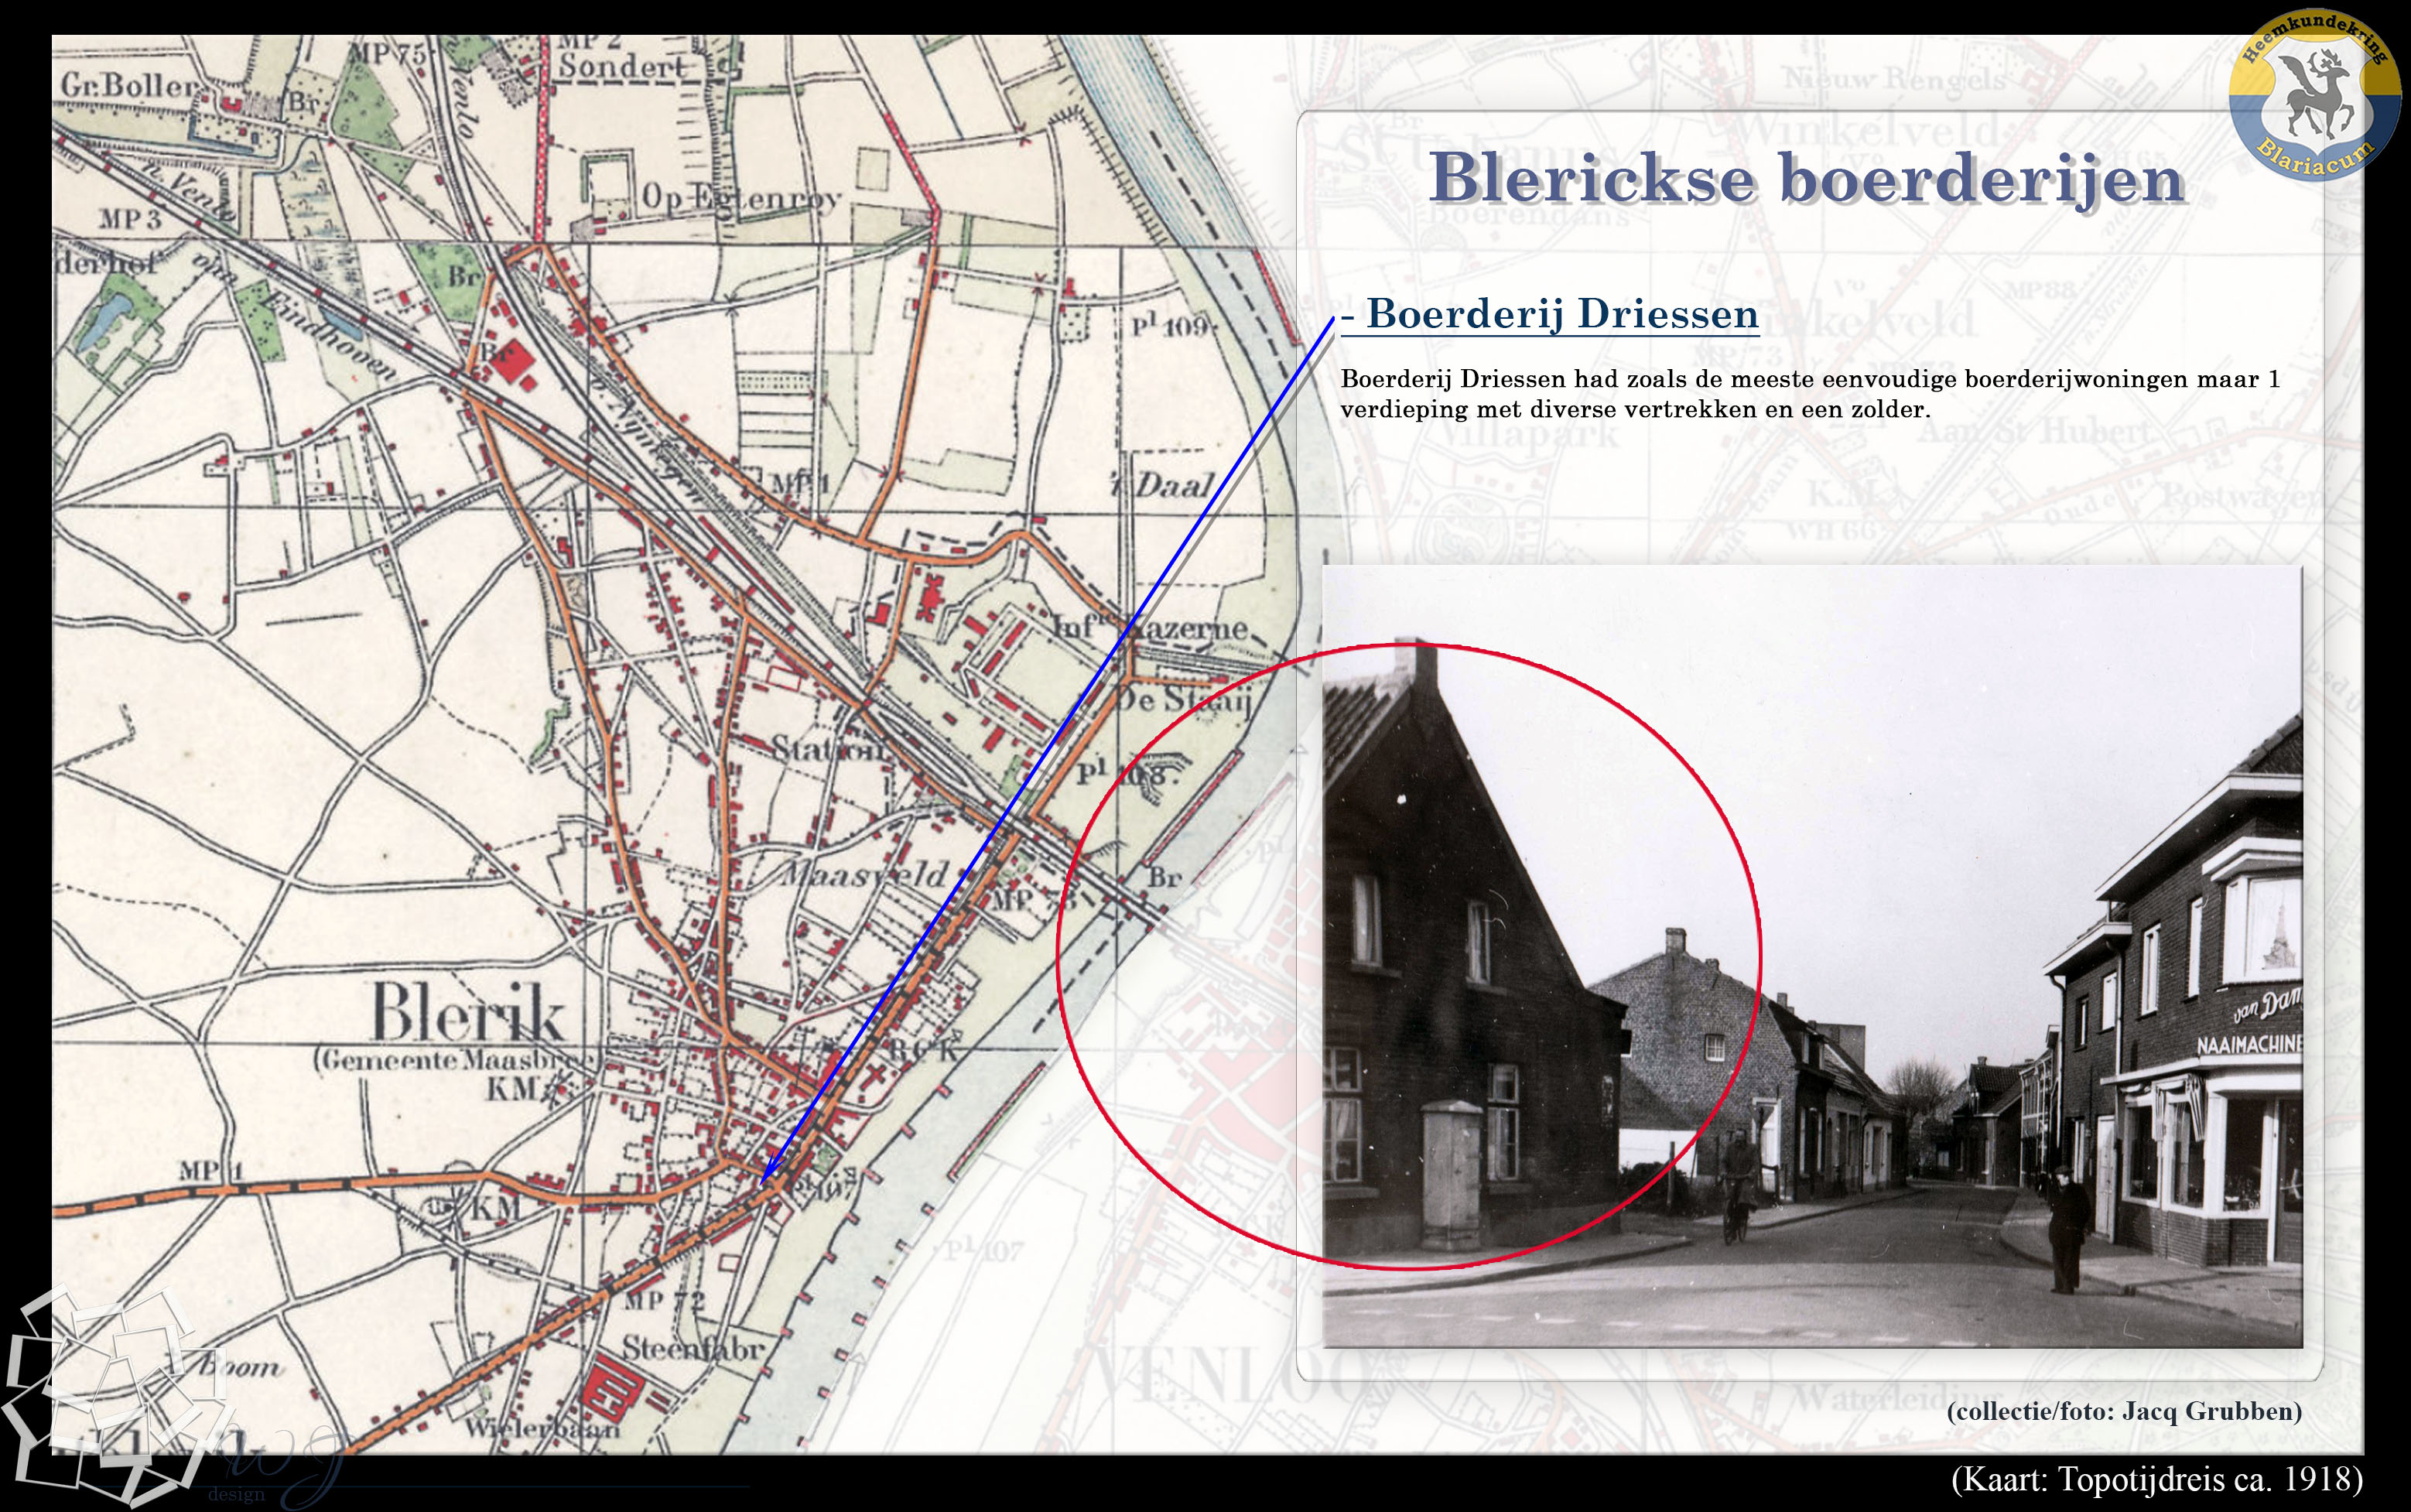The height and width of the screenshot is (1512, 2411).
Task: Click the collectie/foto Jacq Grubben credit
Action: click(x=2124, y=1411)
